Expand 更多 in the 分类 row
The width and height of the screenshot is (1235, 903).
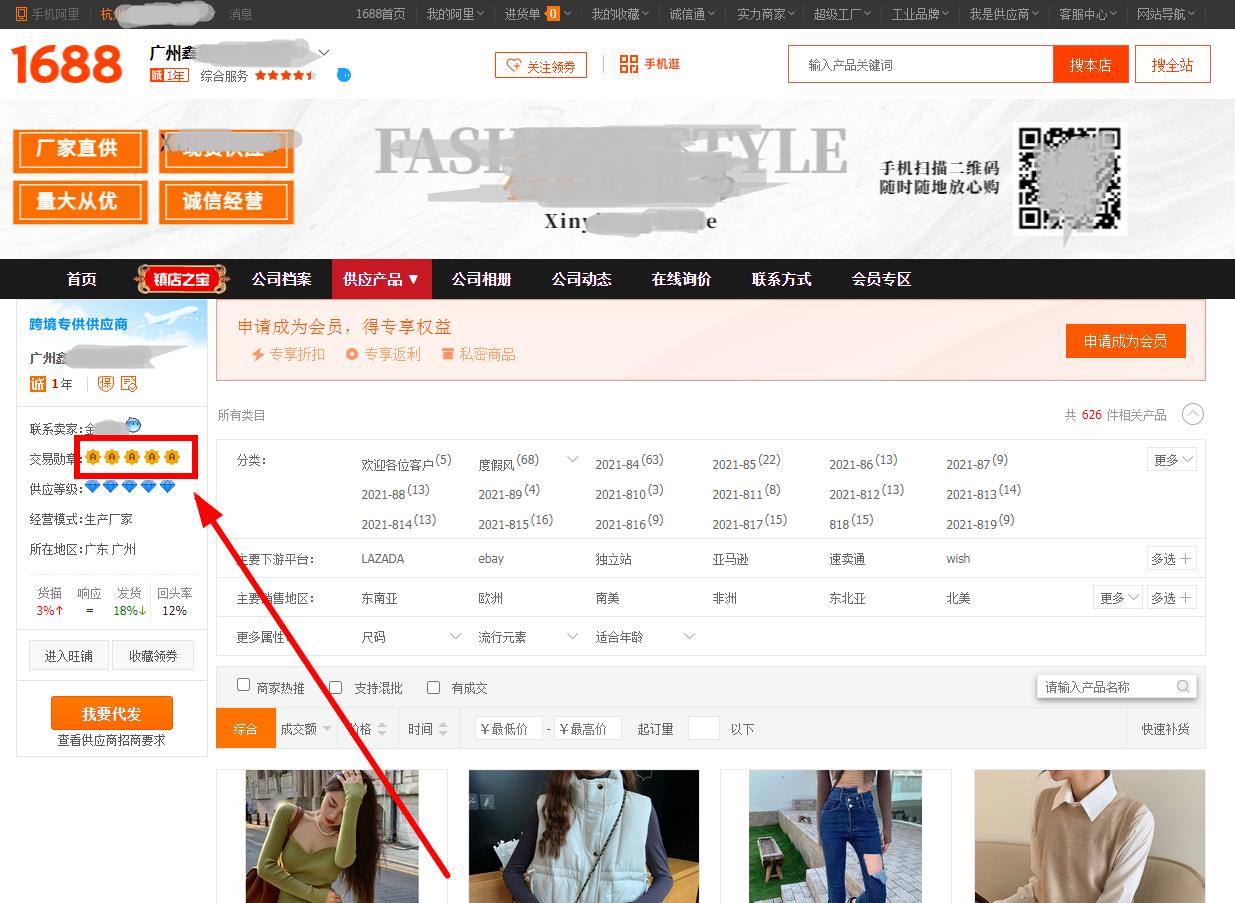[x=1171, y=460]
